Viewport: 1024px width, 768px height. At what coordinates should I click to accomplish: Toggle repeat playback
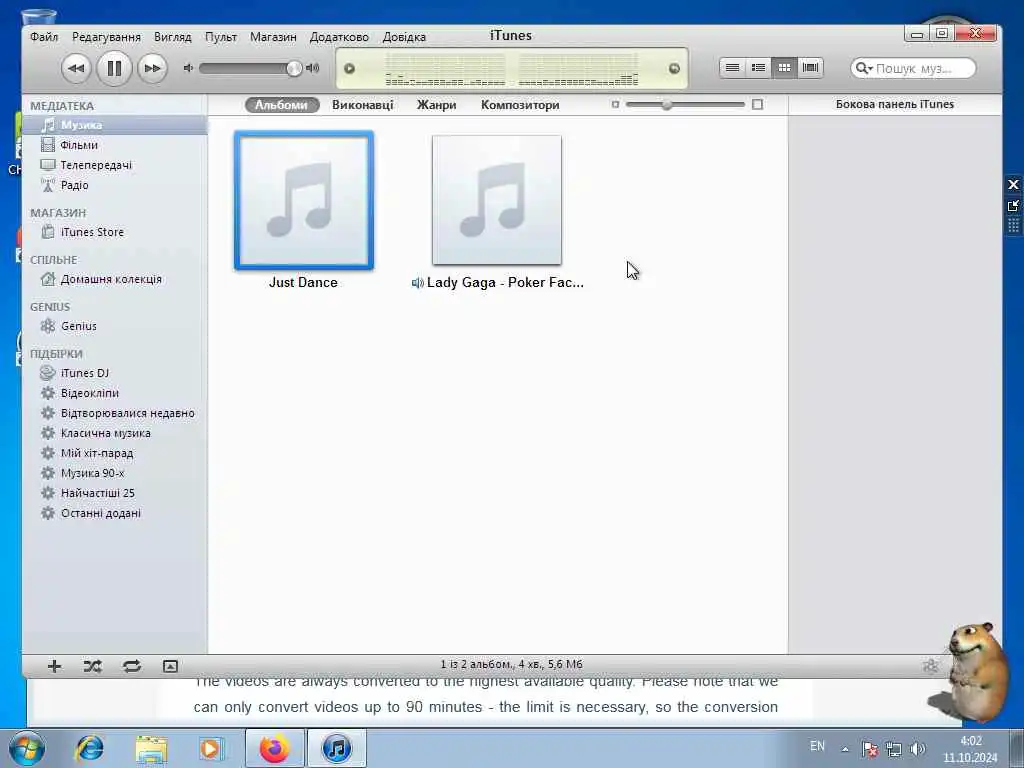click(132, 666)
